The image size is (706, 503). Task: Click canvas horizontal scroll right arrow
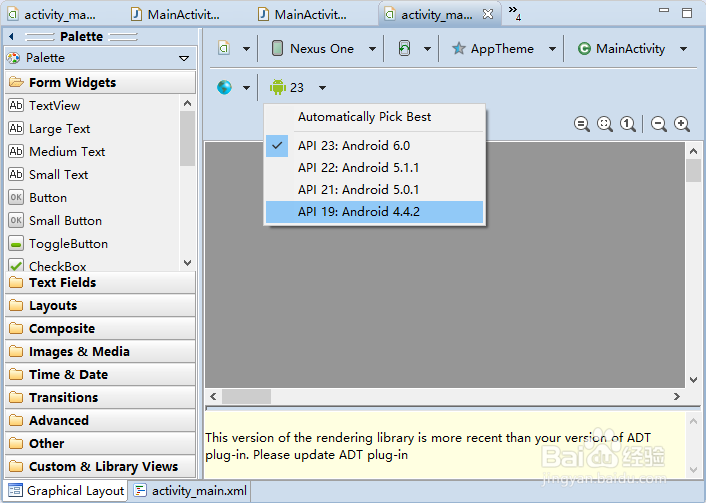tap(677, 397)
